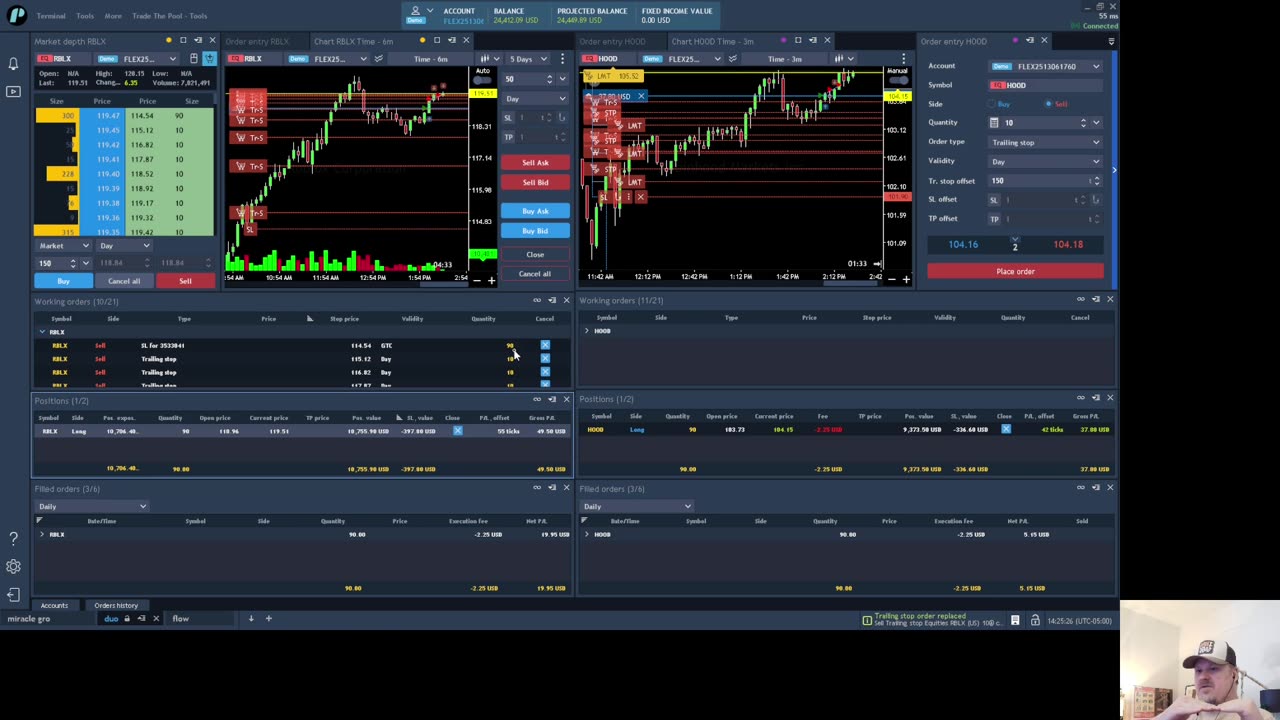The image size is (1280, 720).
Task: Cancel the 97.80 USD order label on HOOD chart
Action: tap(641, 96)
